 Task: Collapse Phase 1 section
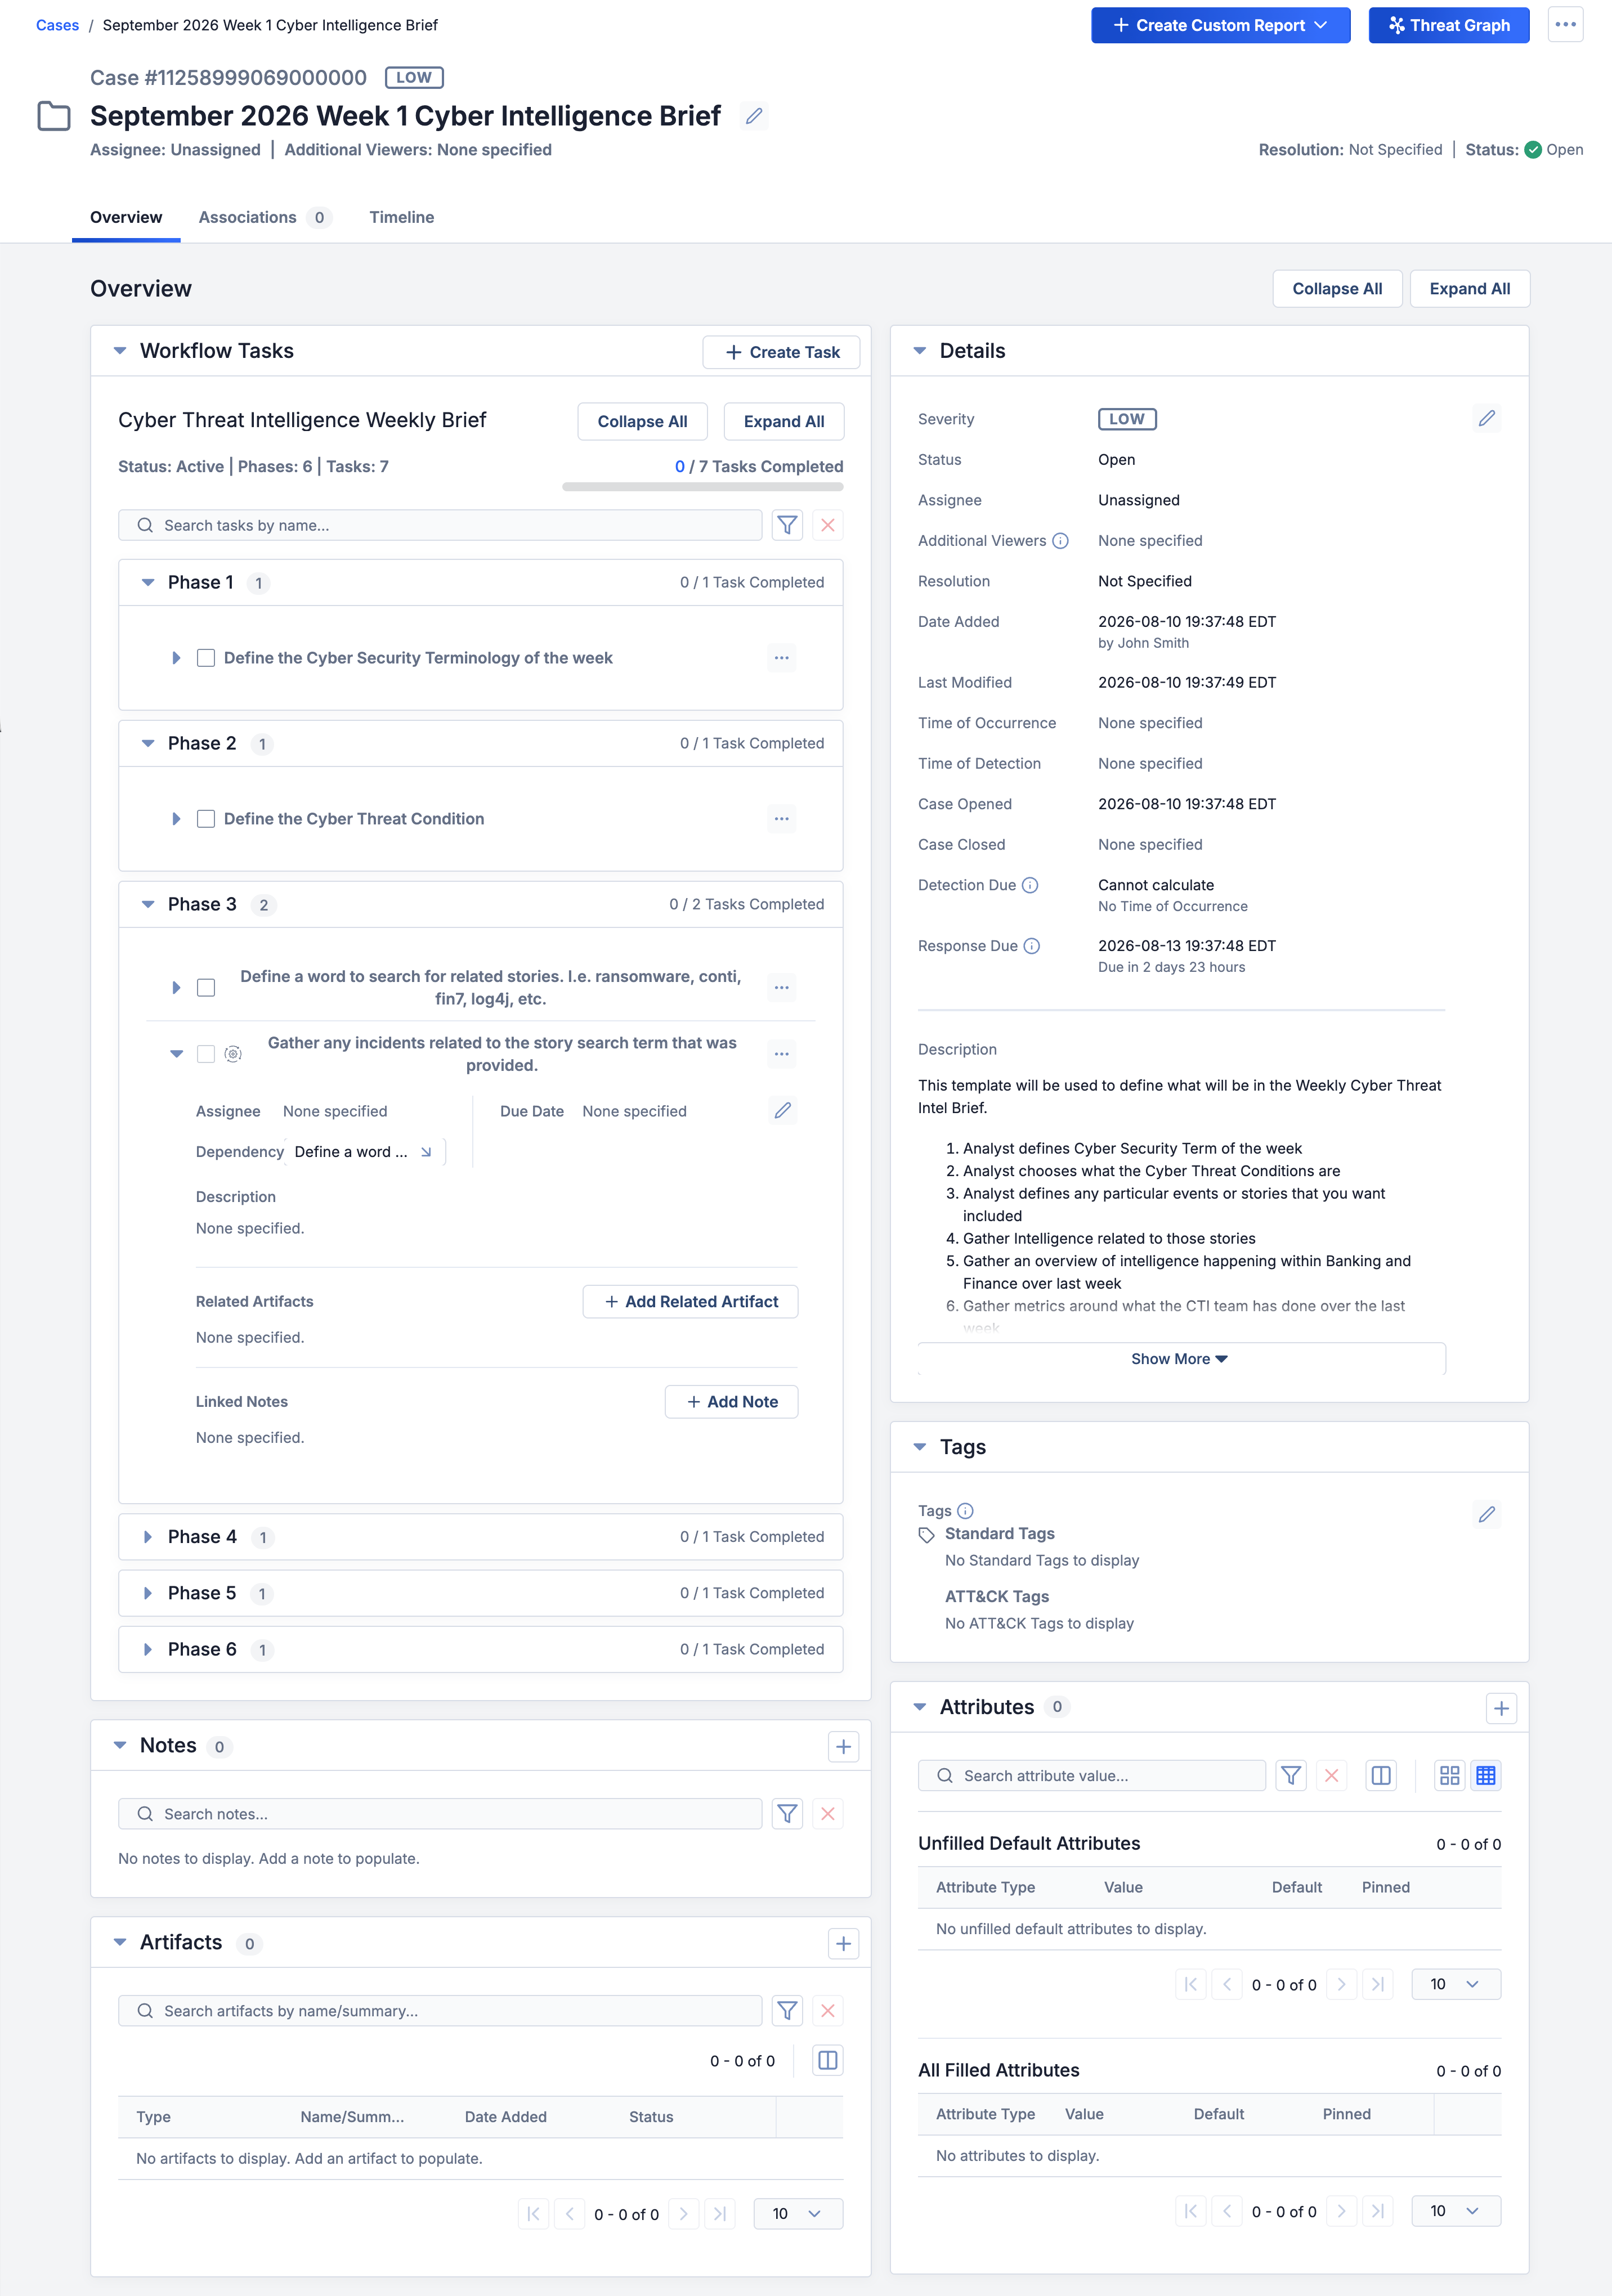148,582
